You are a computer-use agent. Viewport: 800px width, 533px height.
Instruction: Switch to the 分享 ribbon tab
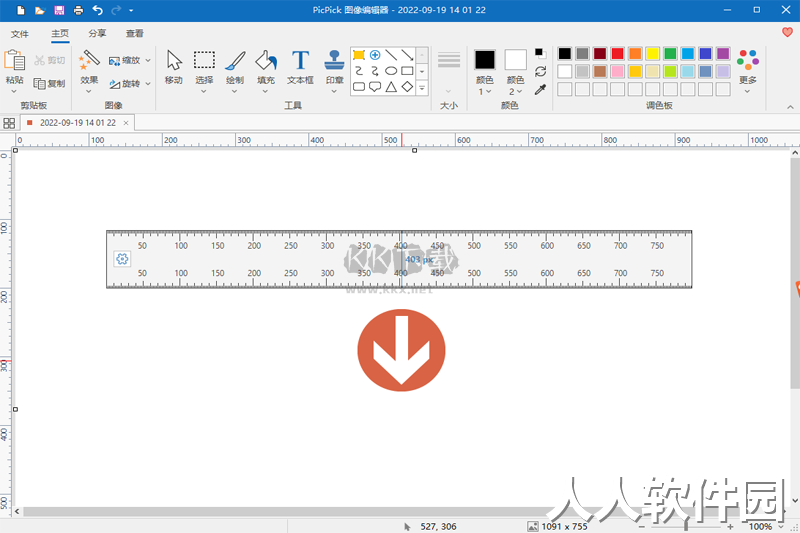(x=97, y=33)
